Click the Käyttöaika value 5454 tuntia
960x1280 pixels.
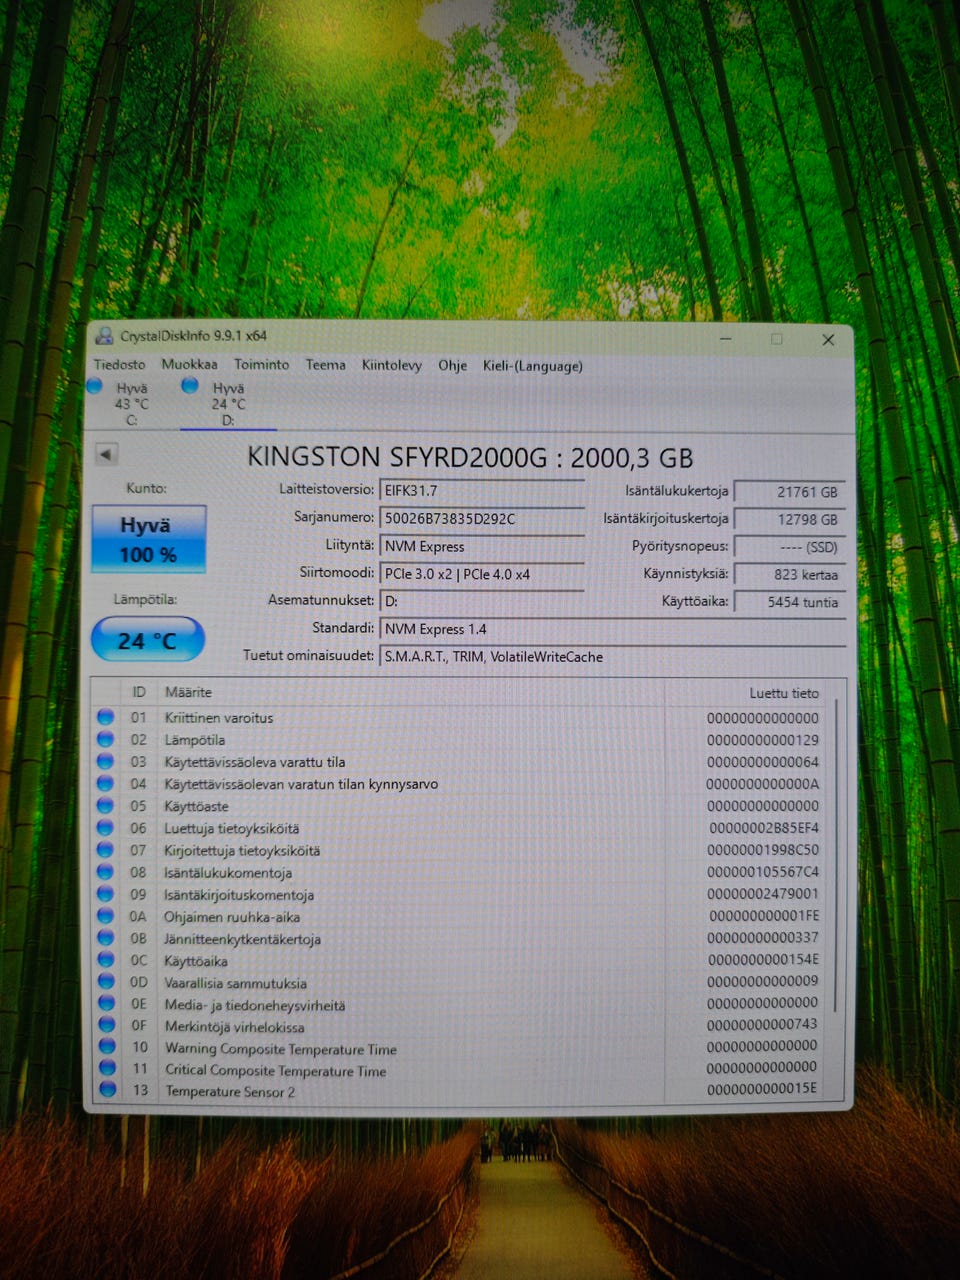click(x=789, y=602)
